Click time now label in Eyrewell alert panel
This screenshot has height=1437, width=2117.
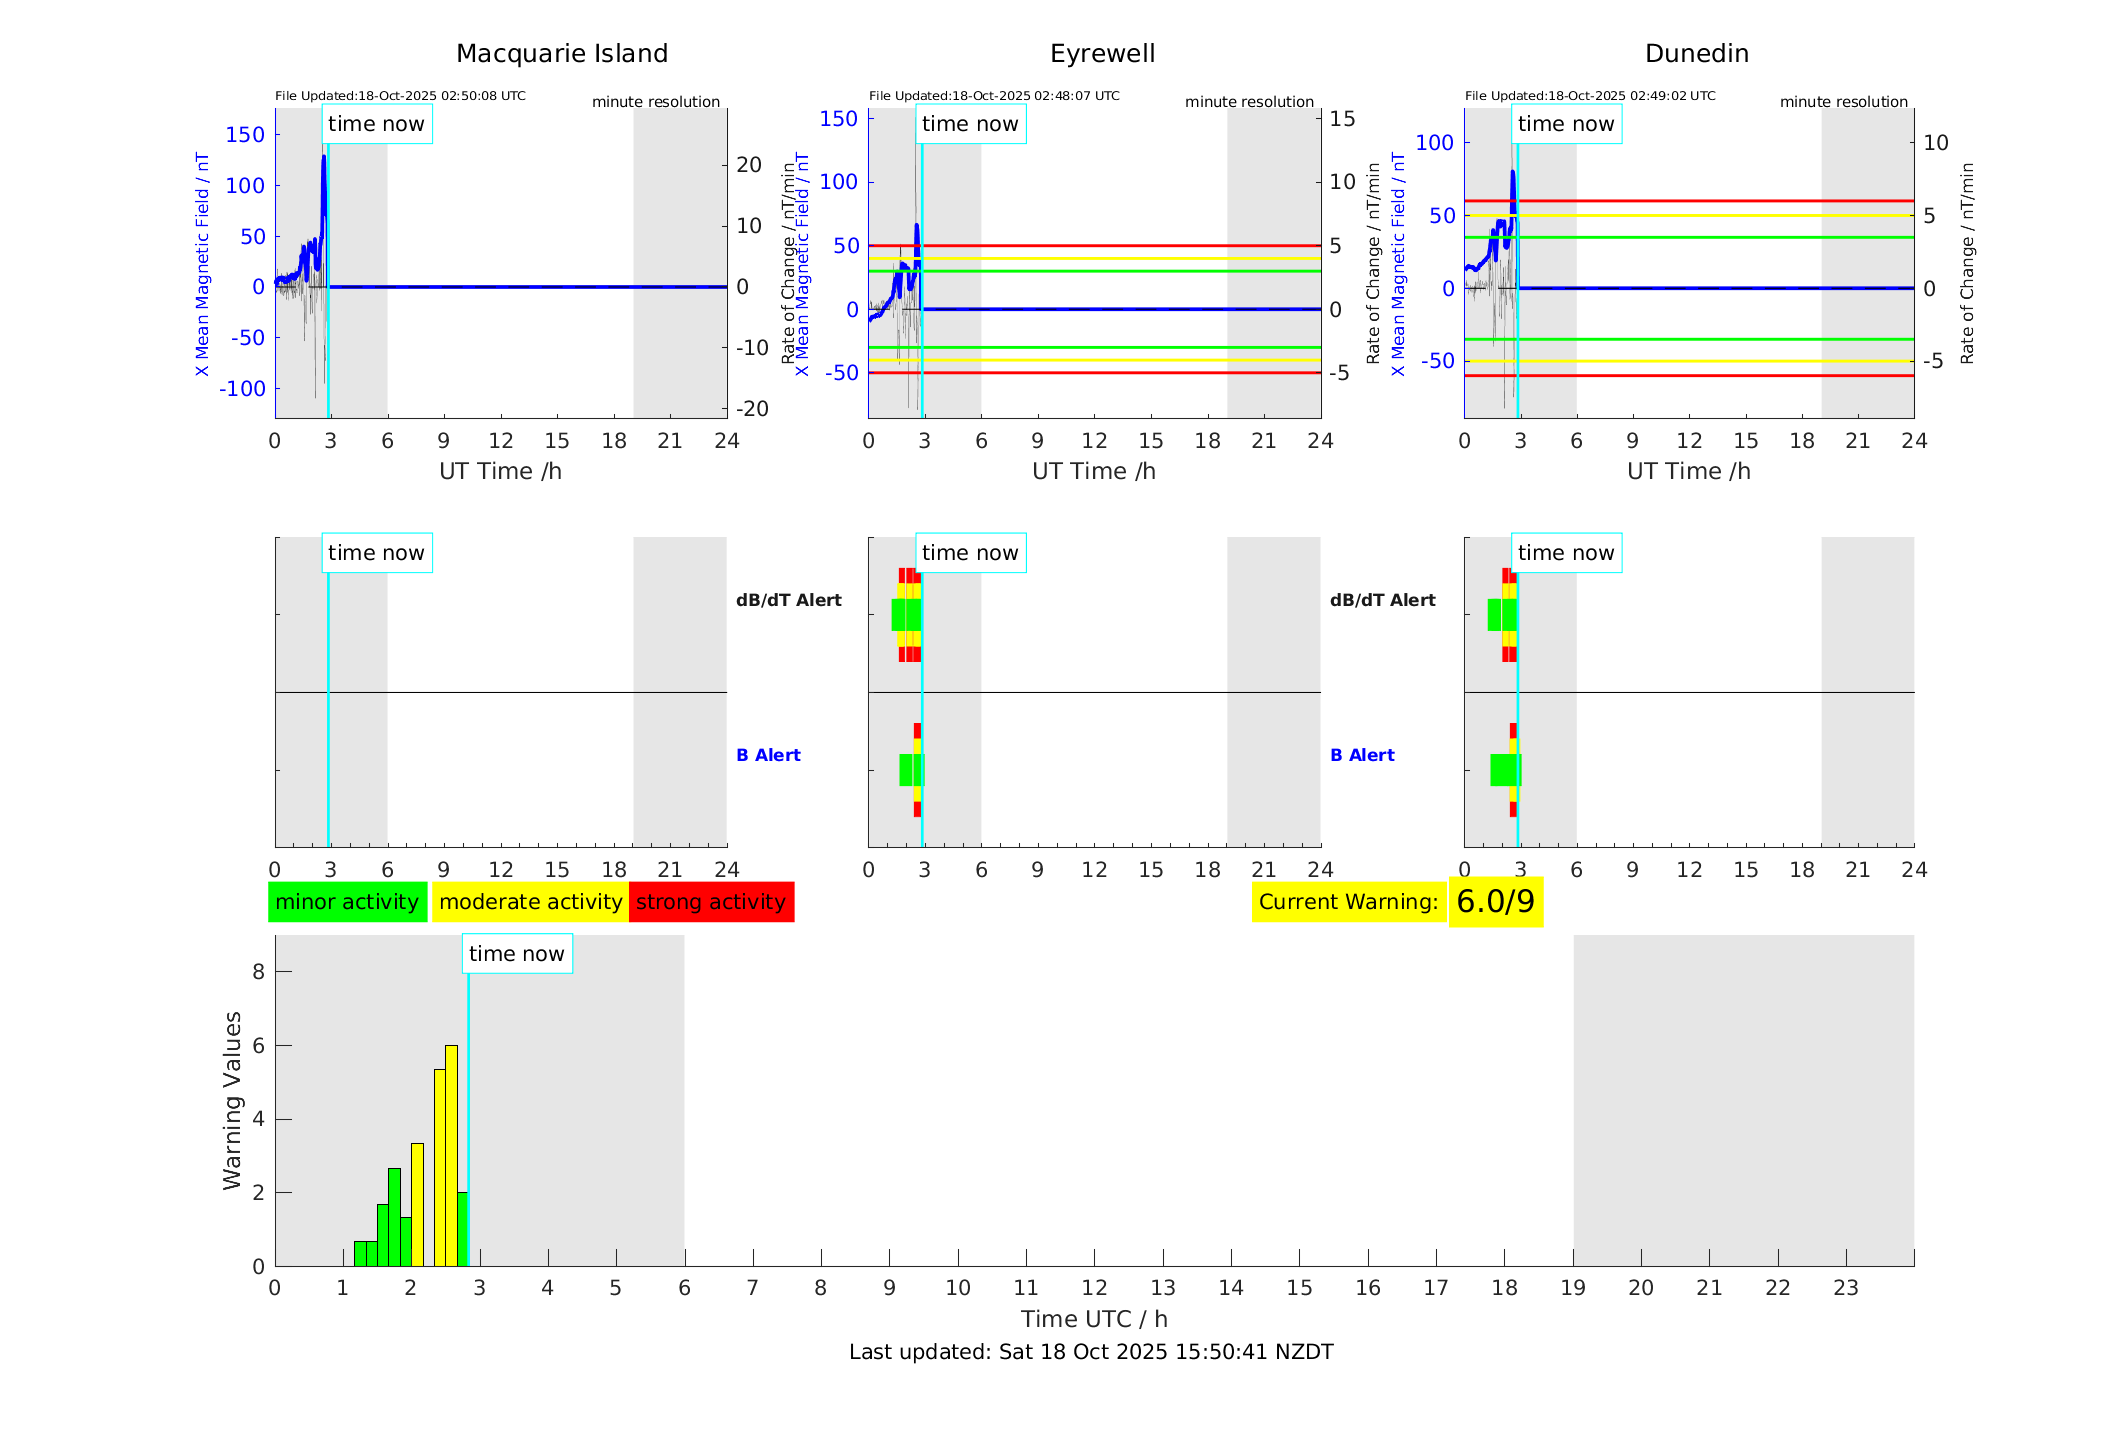(970, 553)
